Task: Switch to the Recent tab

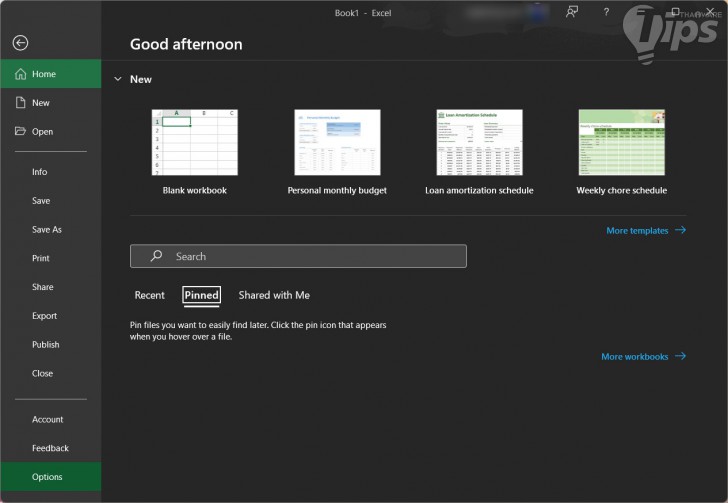Action: pos(150,295)
